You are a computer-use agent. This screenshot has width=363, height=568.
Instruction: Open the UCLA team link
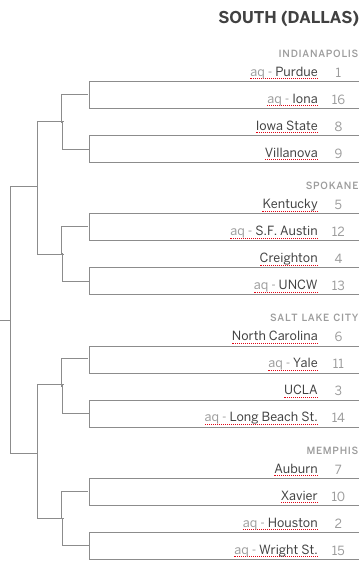(x=301, y=389)
